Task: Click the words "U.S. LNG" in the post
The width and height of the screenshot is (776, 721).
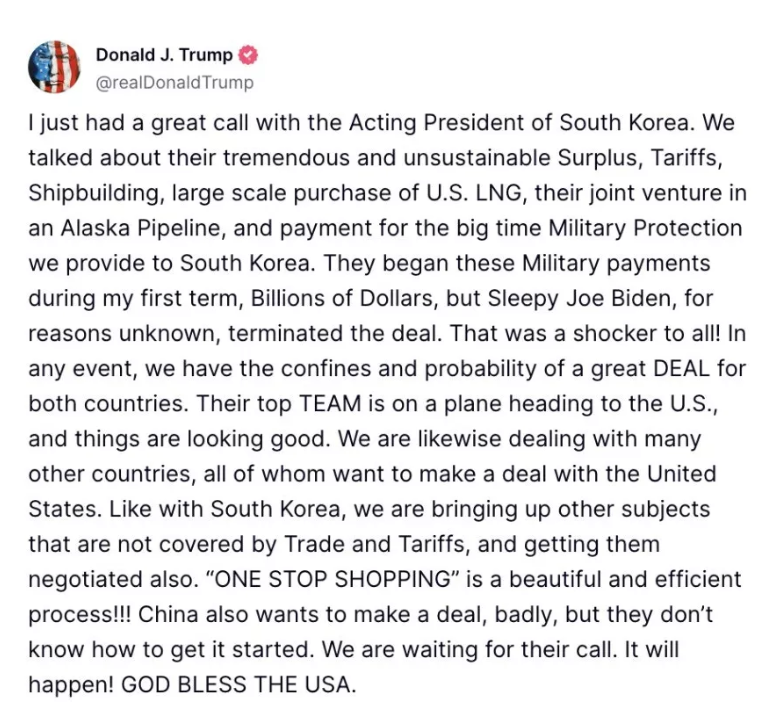Action: coord(434,193)
